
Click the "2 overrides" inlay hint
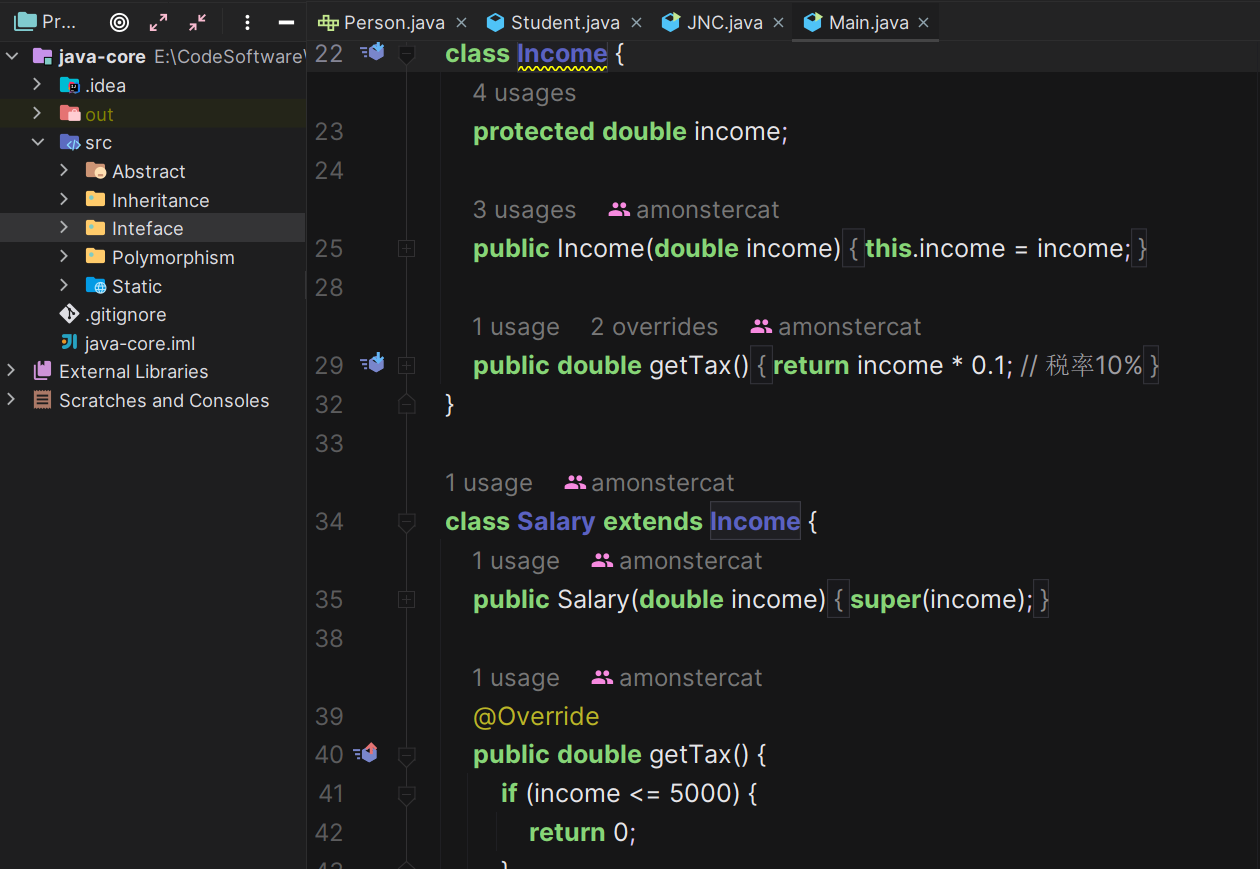point(654,327)
